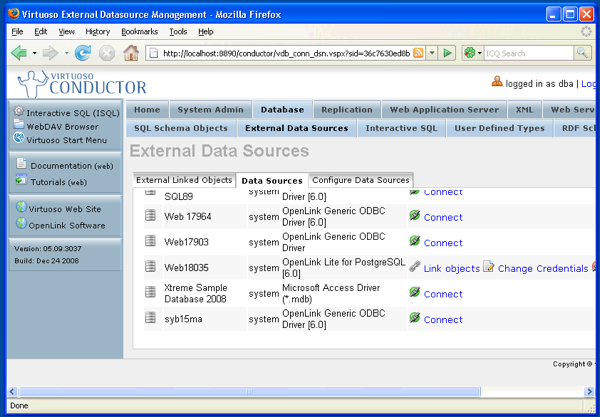Click the Change Credentials edit icon
This screenshot has height=417, width=600.
[x=488, y=266]
